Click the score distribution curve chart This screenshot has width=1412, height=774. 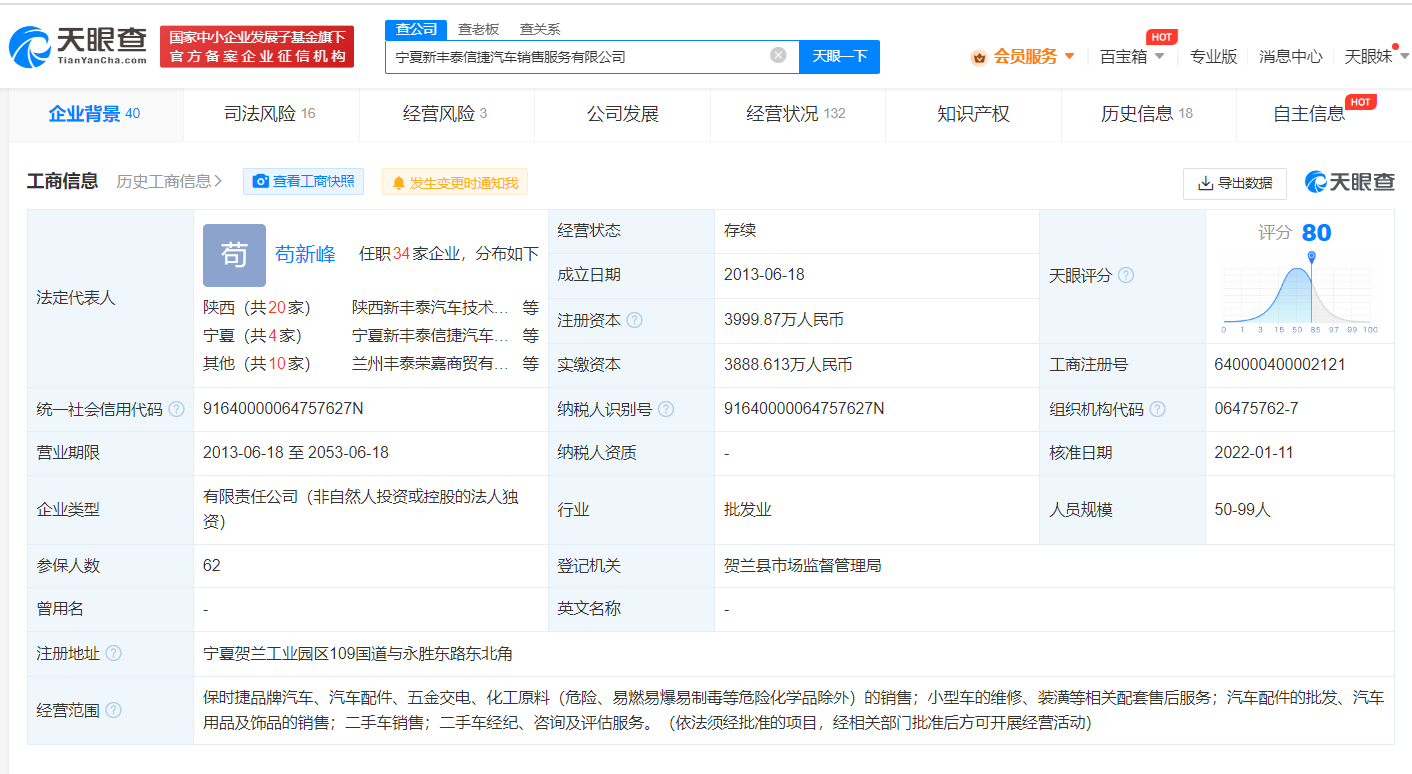pyautogui.click(x=1300, y=292)
